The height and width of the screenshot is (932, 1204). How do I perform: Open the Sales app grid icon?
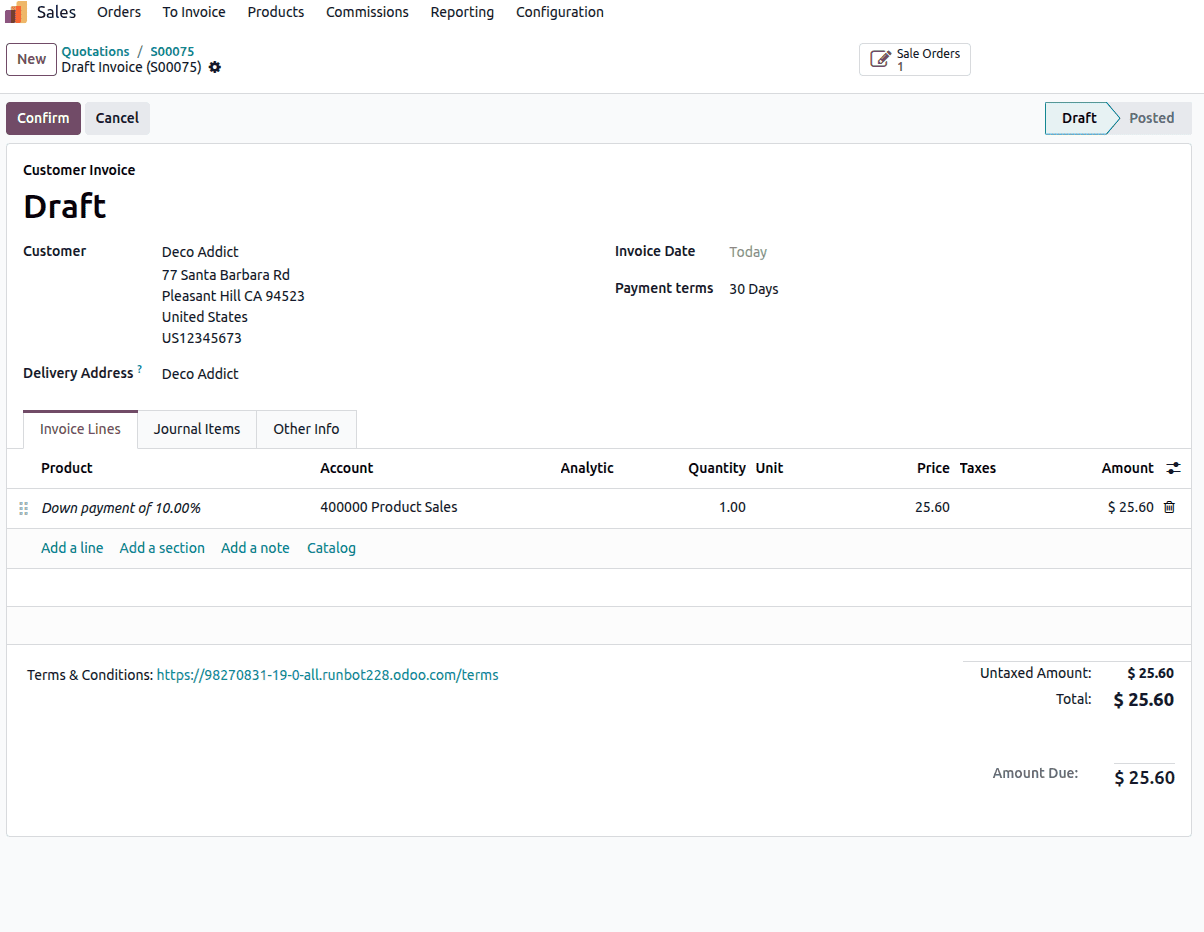(x=16, y=12)
